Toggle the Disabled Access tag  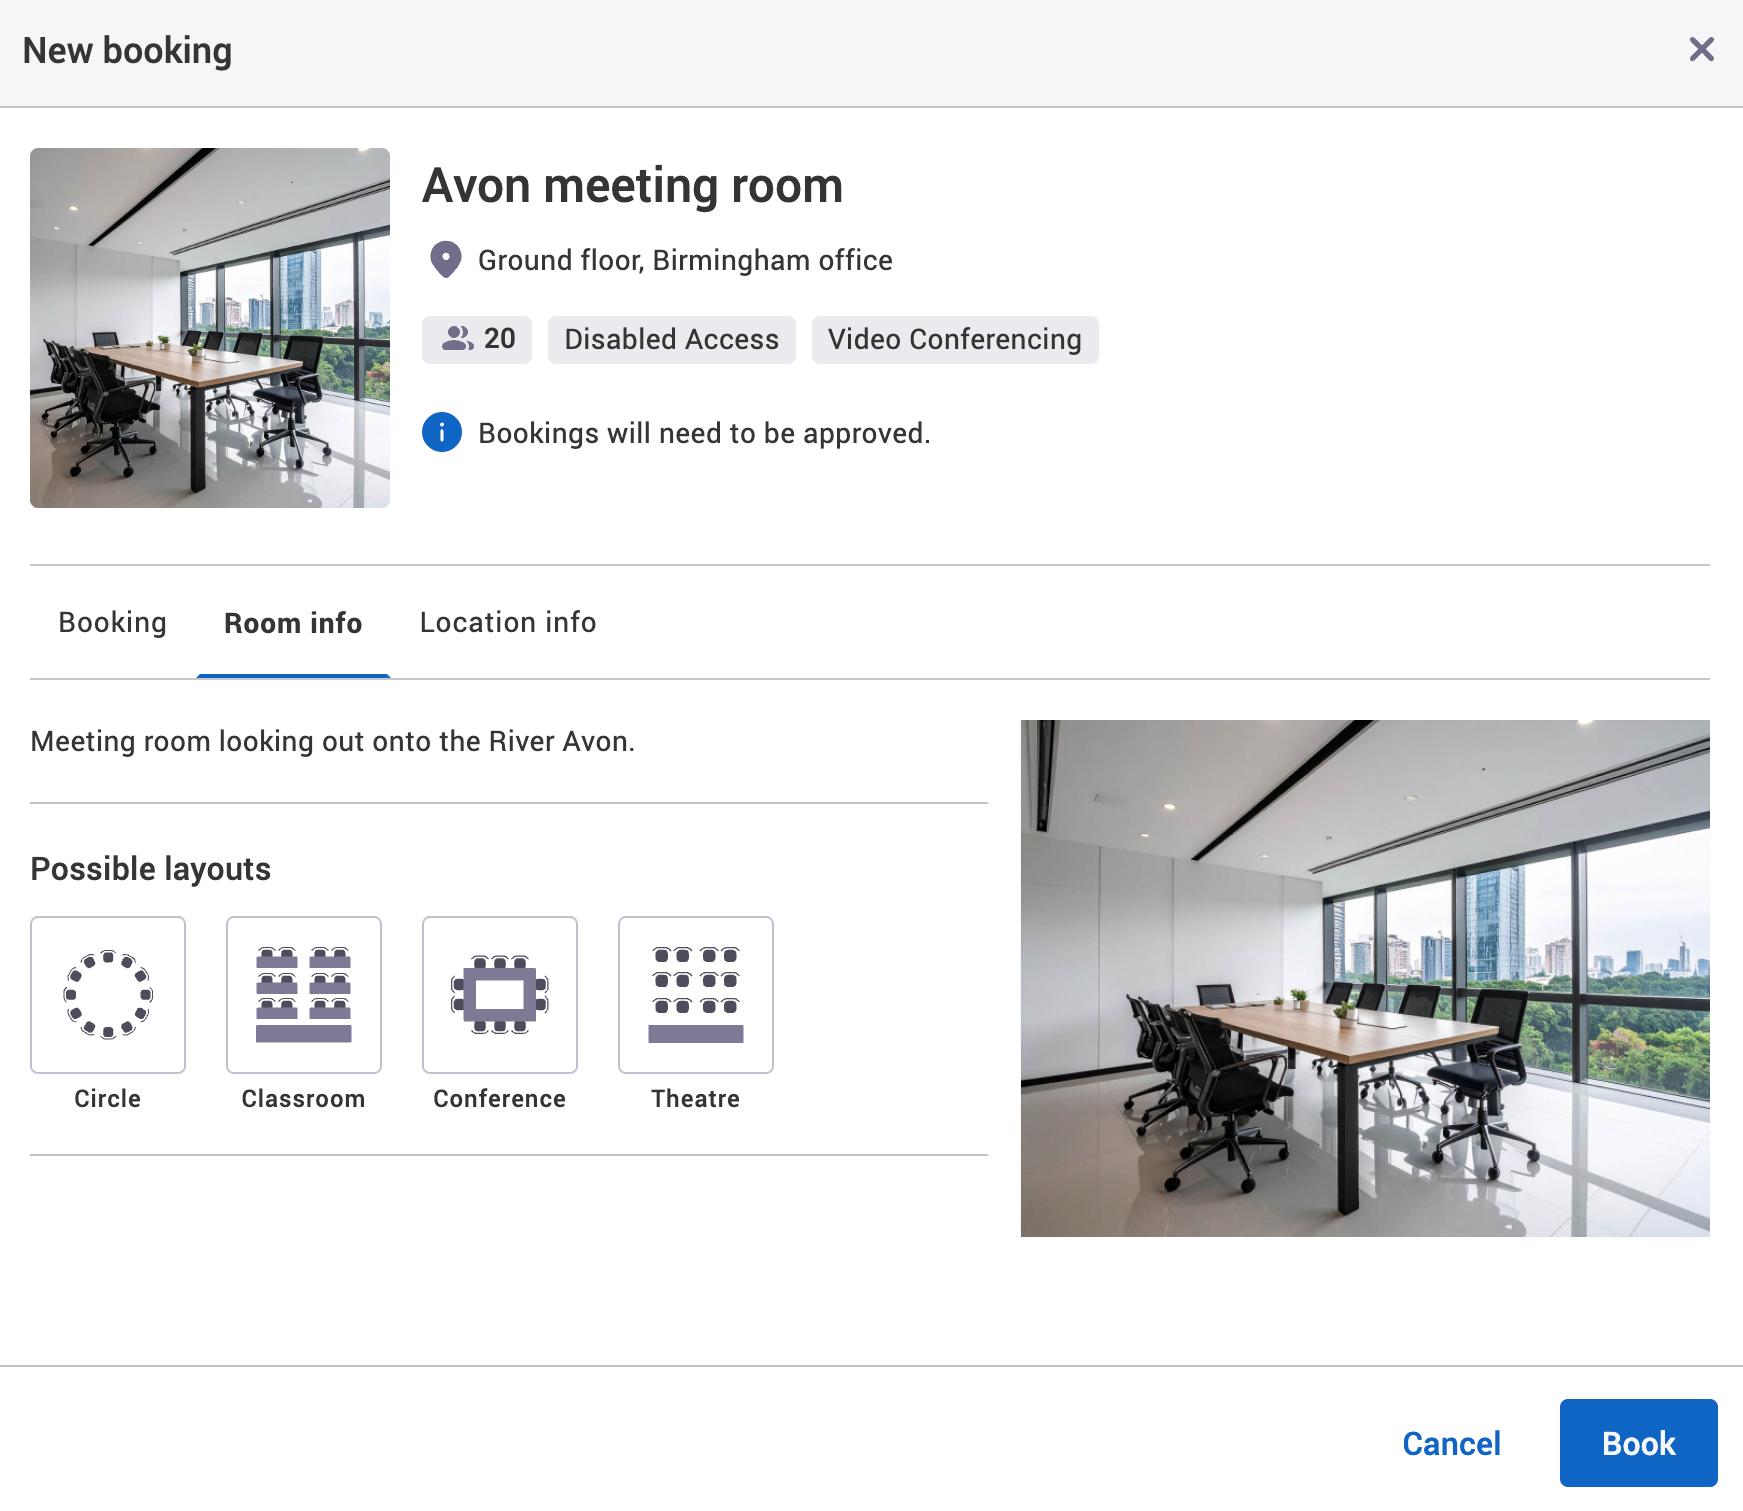click(x=671, y=339)
